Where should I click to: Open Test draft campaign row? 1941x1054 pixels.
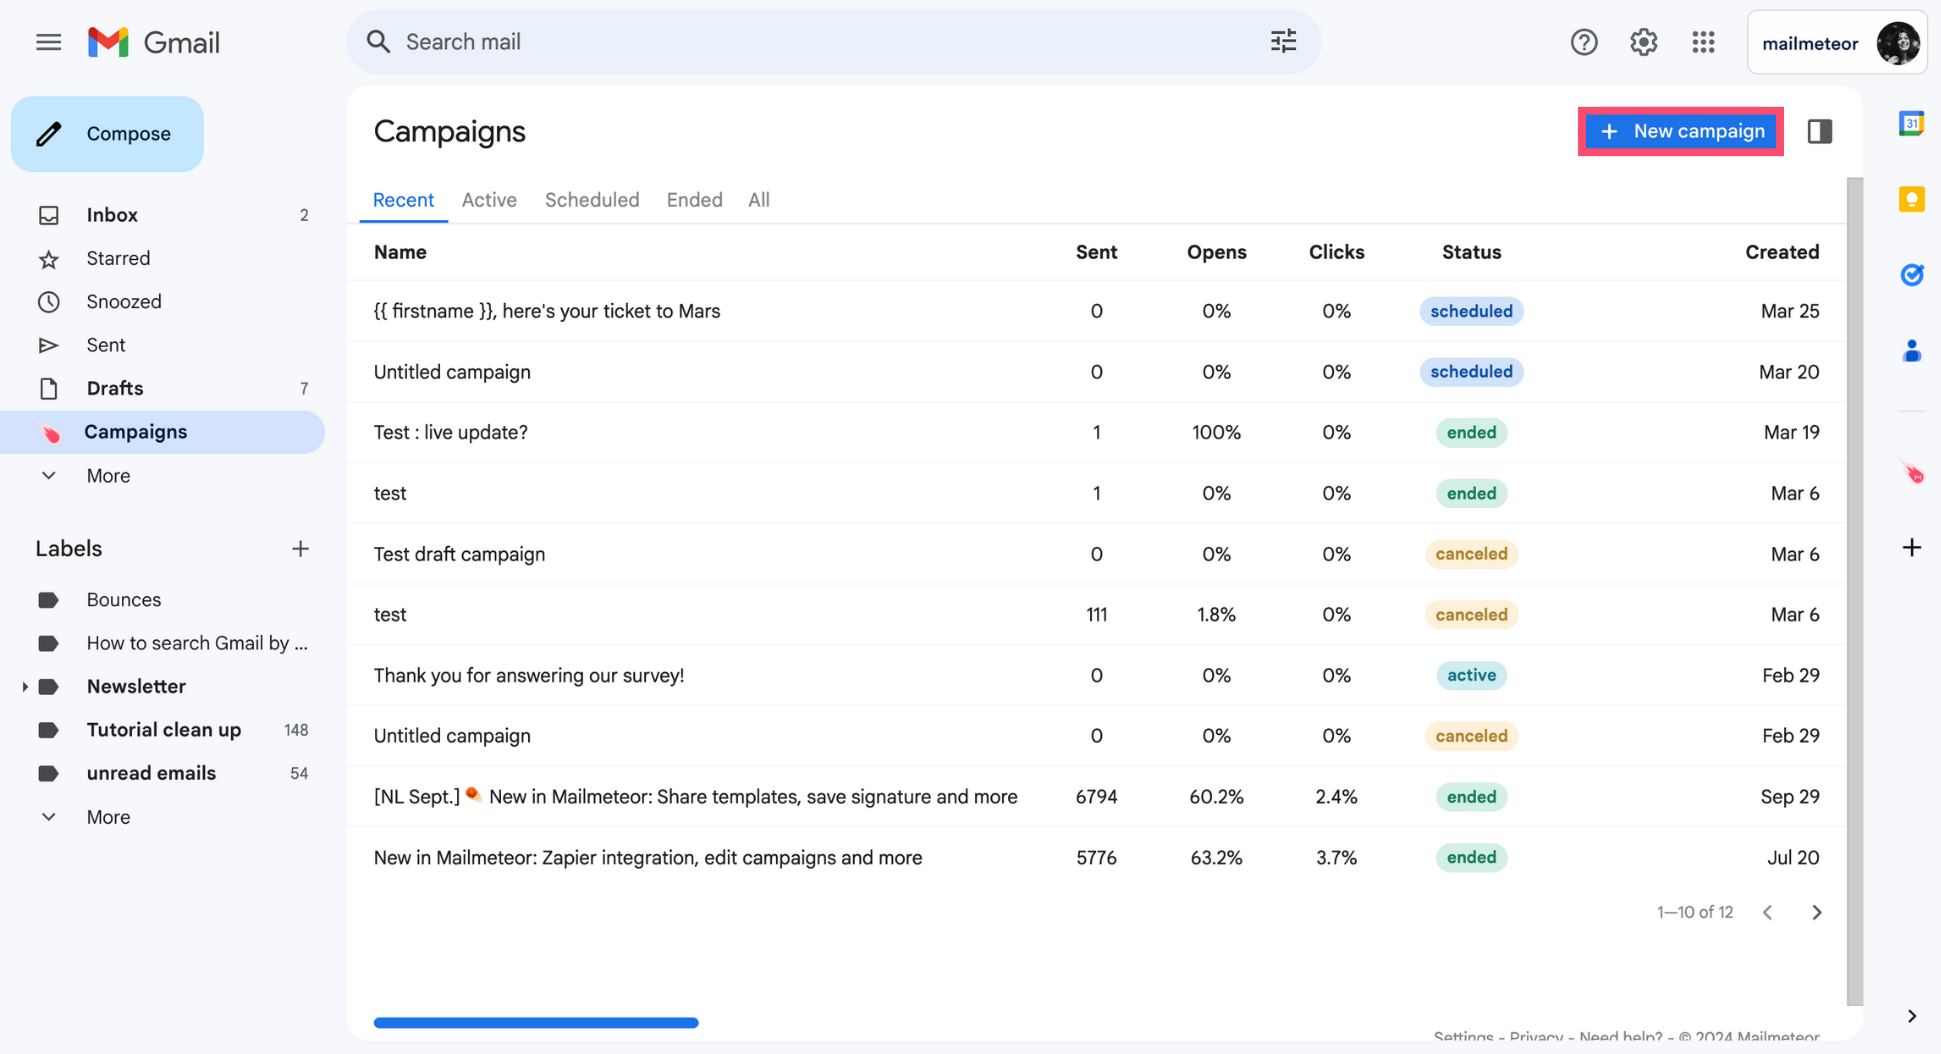point(1096,554)
